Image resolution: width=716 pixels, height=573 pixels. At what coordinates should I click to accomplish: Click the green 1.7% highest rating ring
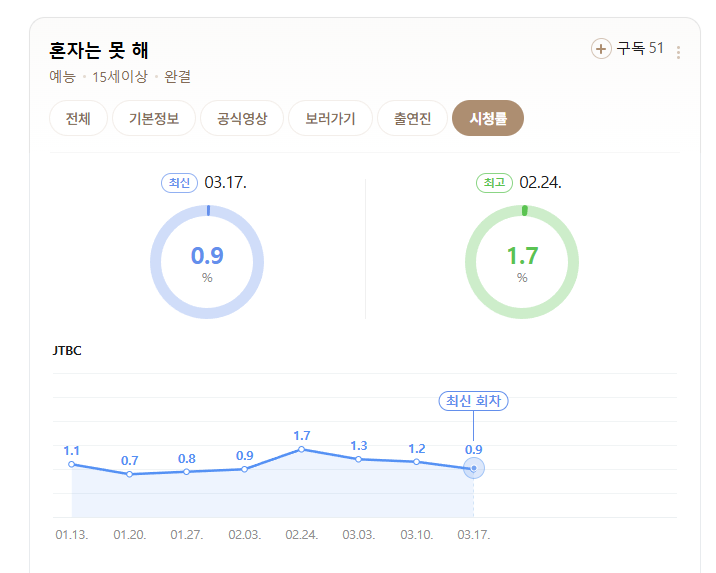pos(522,262)
